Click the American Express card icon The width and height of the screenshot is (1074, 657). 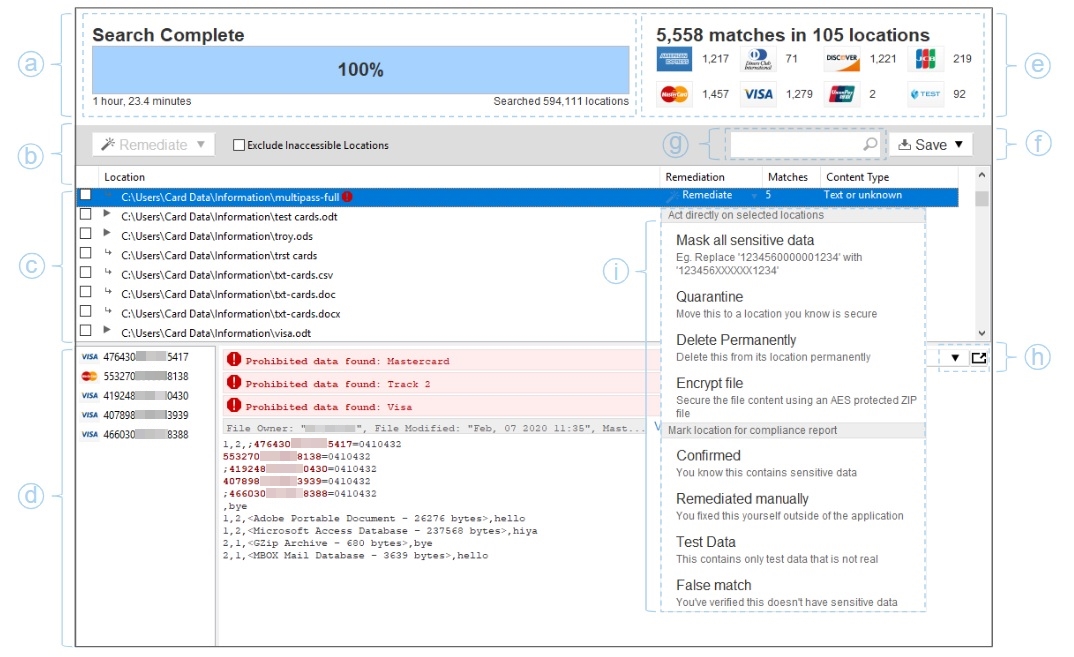click(x=674, y=59)
